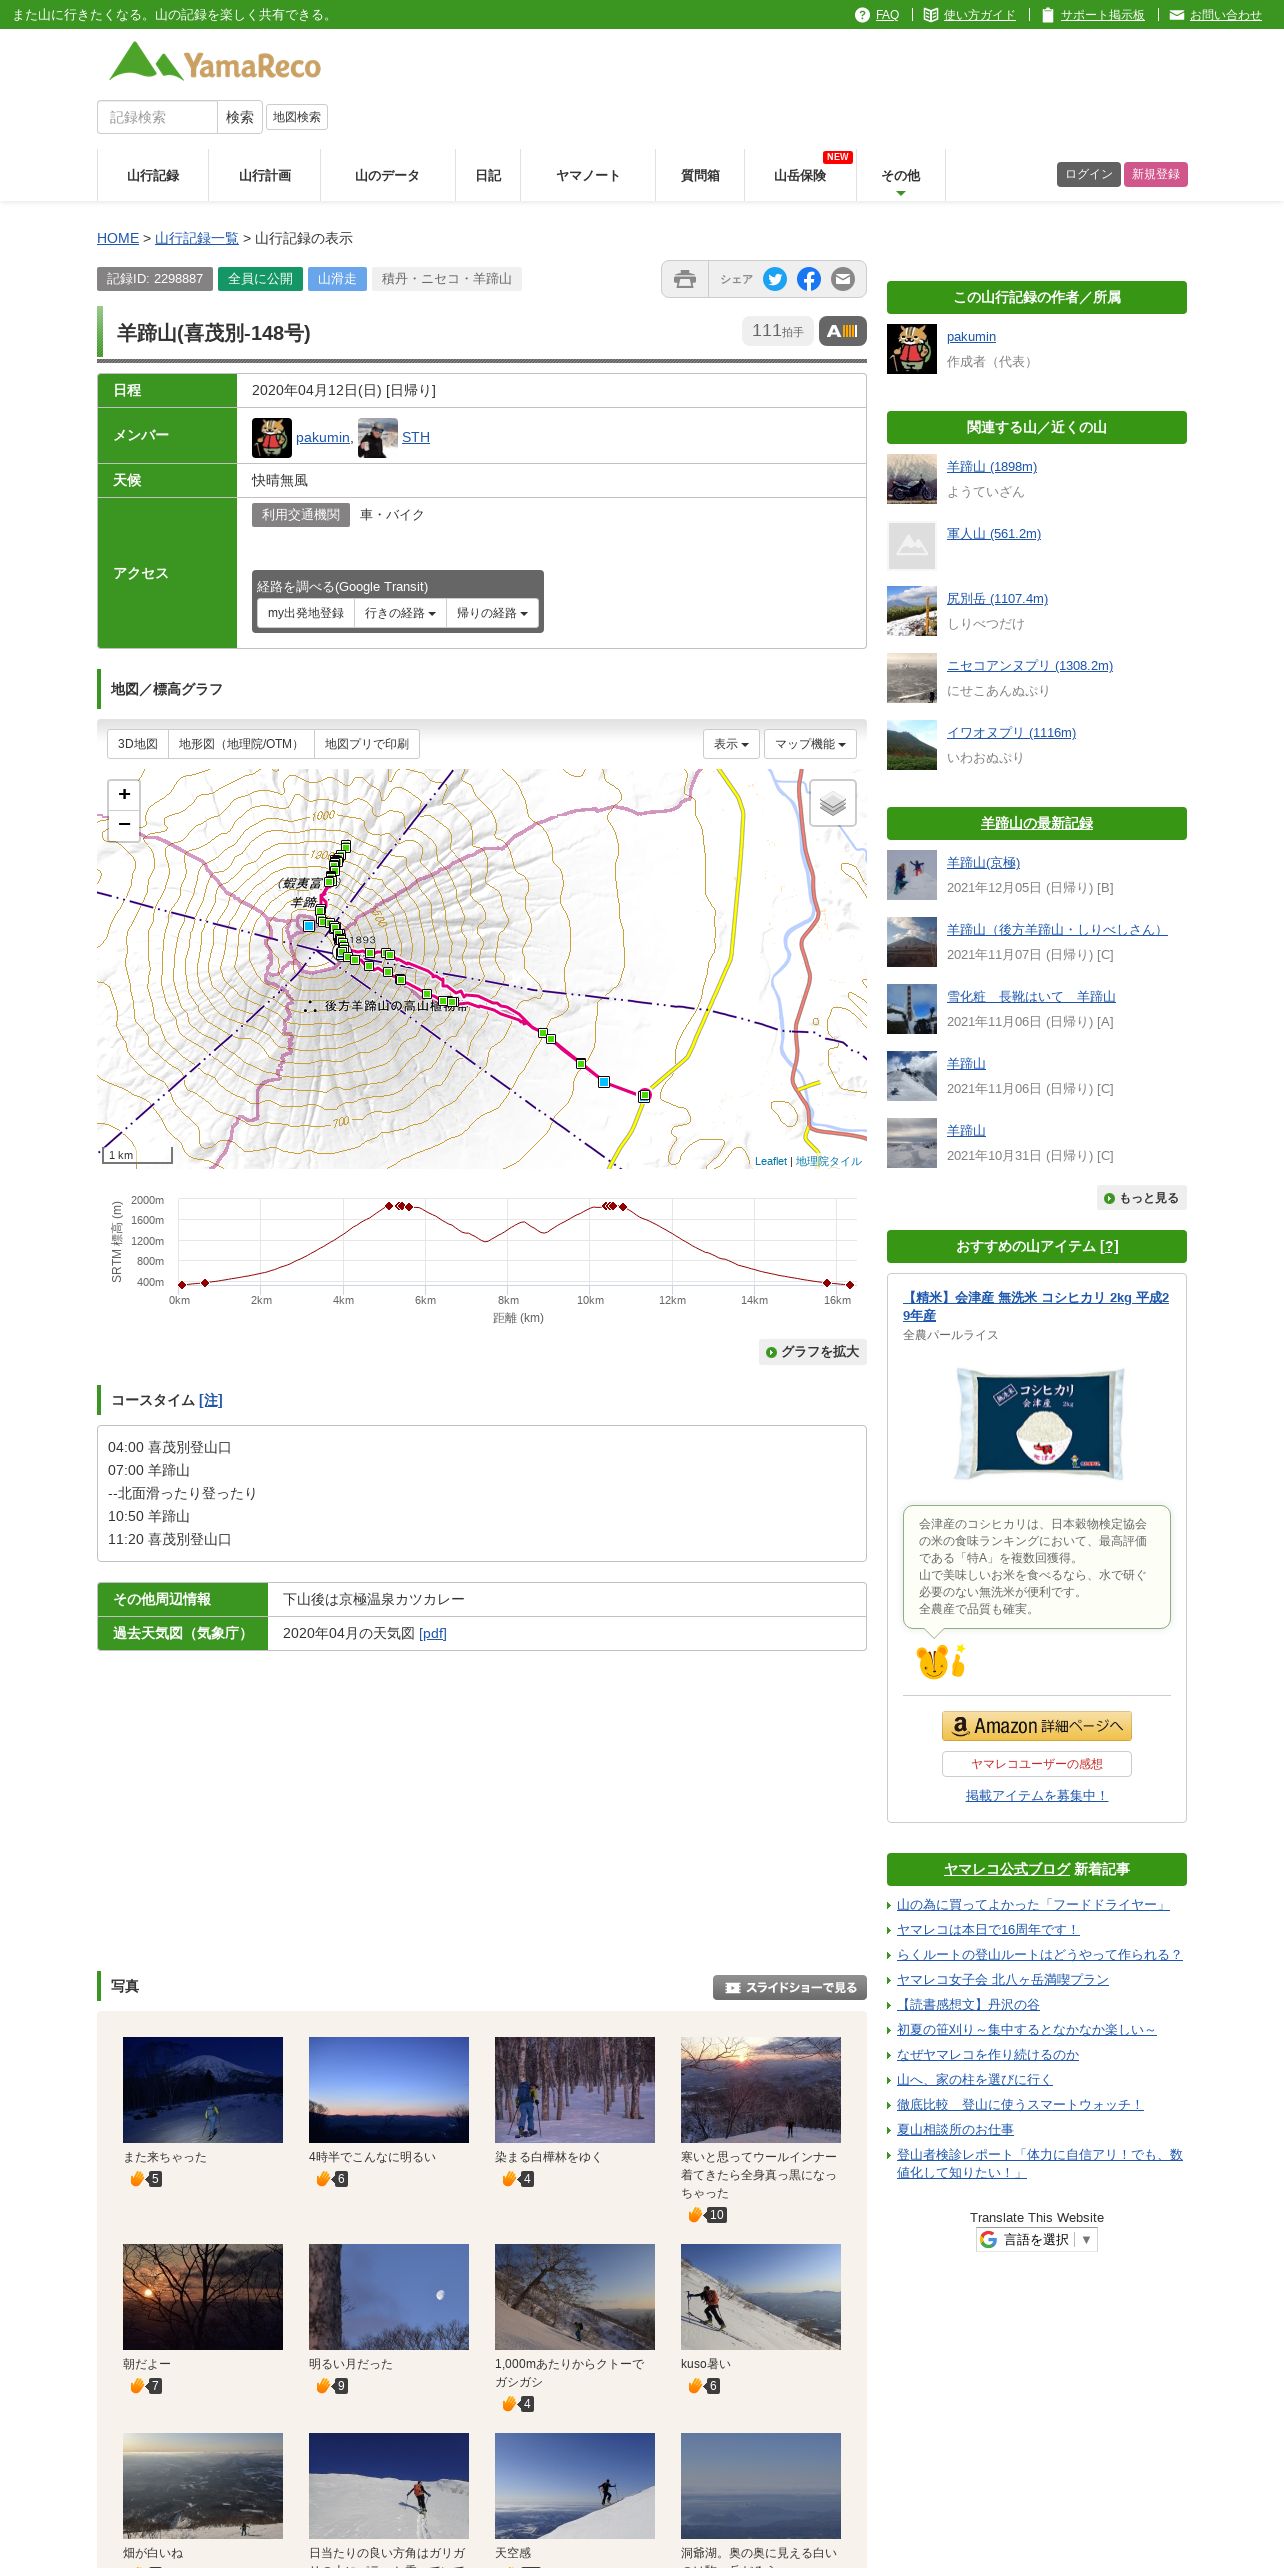Expand the 行きの経路 dropdown

[x=400, y=613]
